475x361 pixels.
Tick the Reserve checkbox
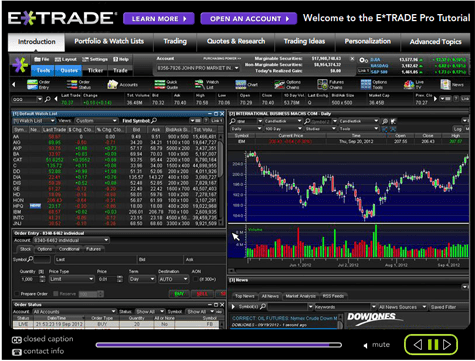[x=56, y=294]
